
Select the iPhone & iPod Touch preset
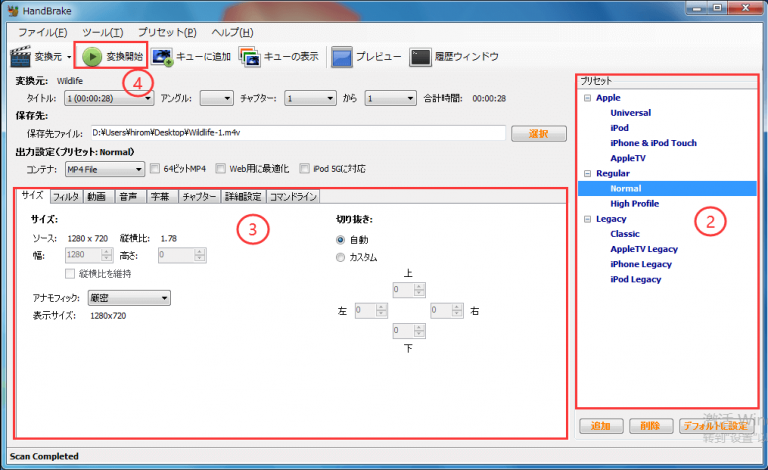tap(653, 143)
